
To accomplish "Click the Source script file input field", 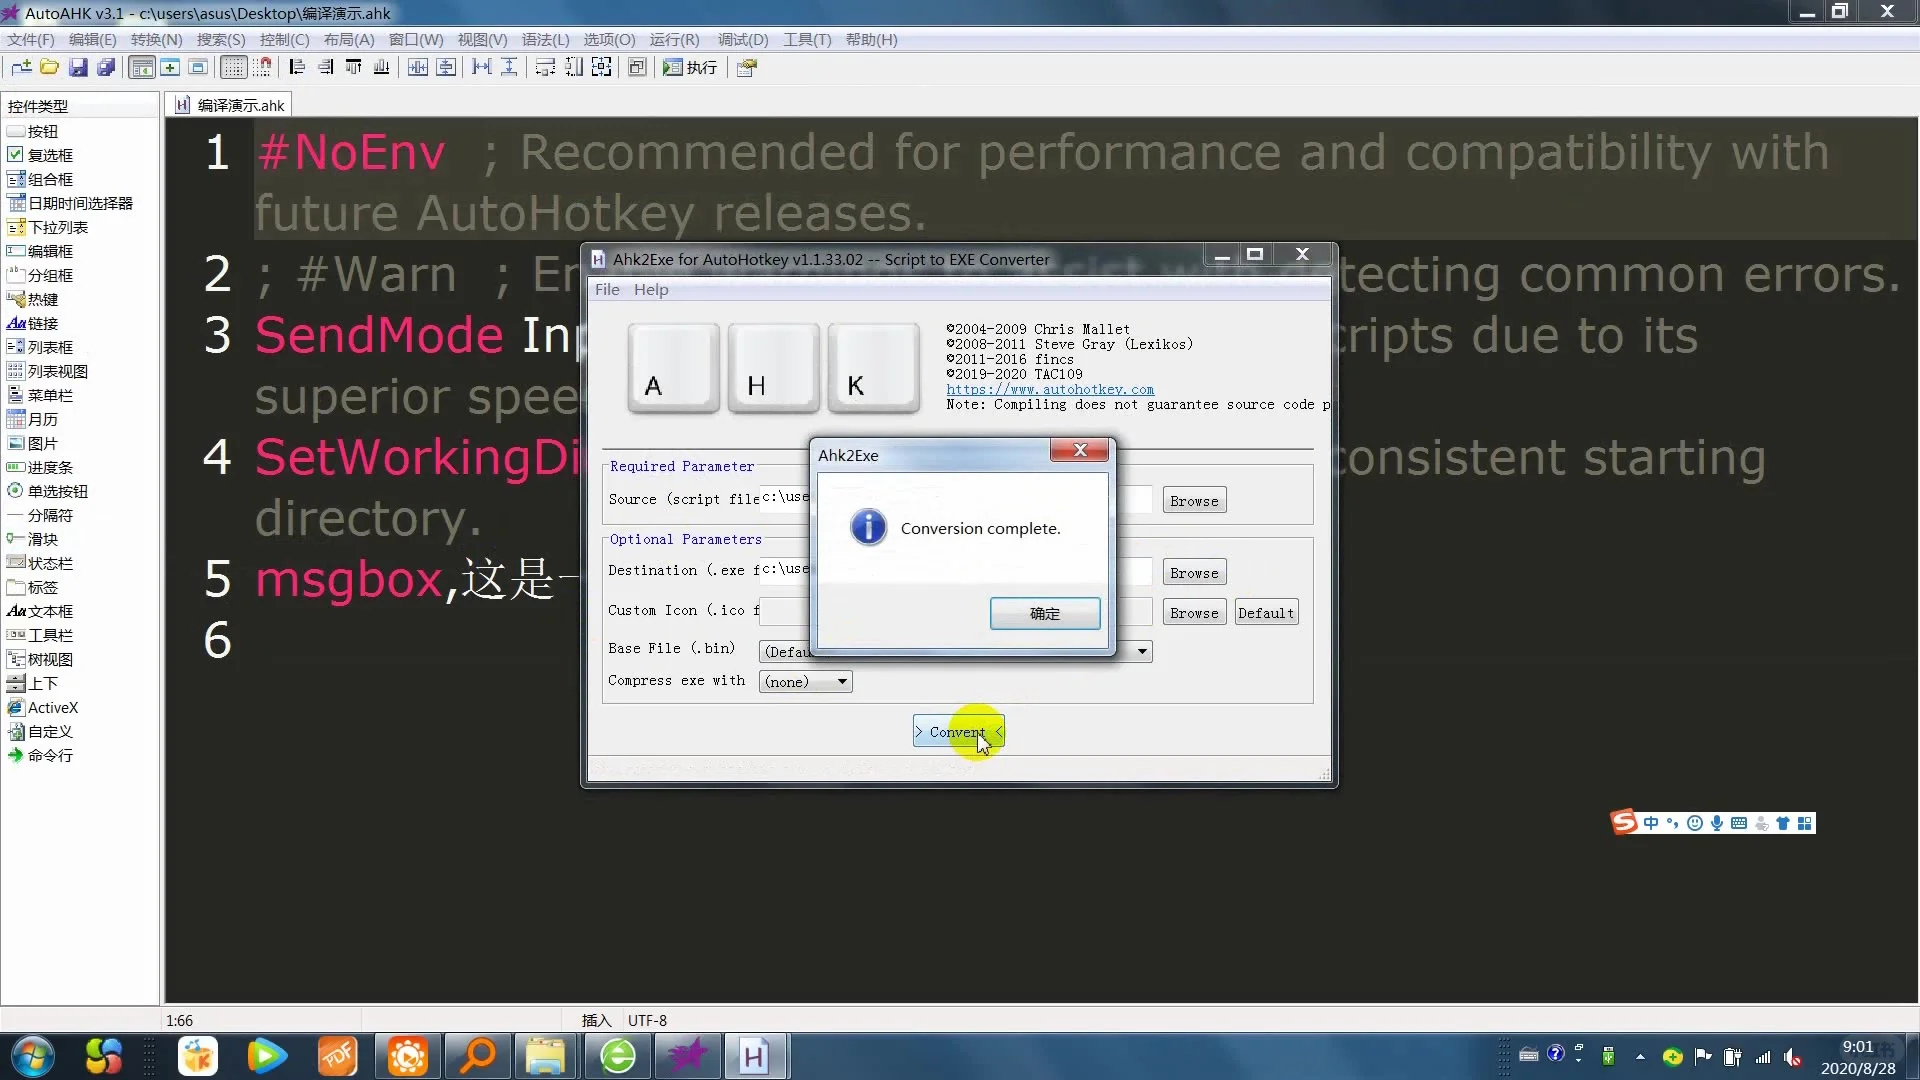I will tap(785, 498).
